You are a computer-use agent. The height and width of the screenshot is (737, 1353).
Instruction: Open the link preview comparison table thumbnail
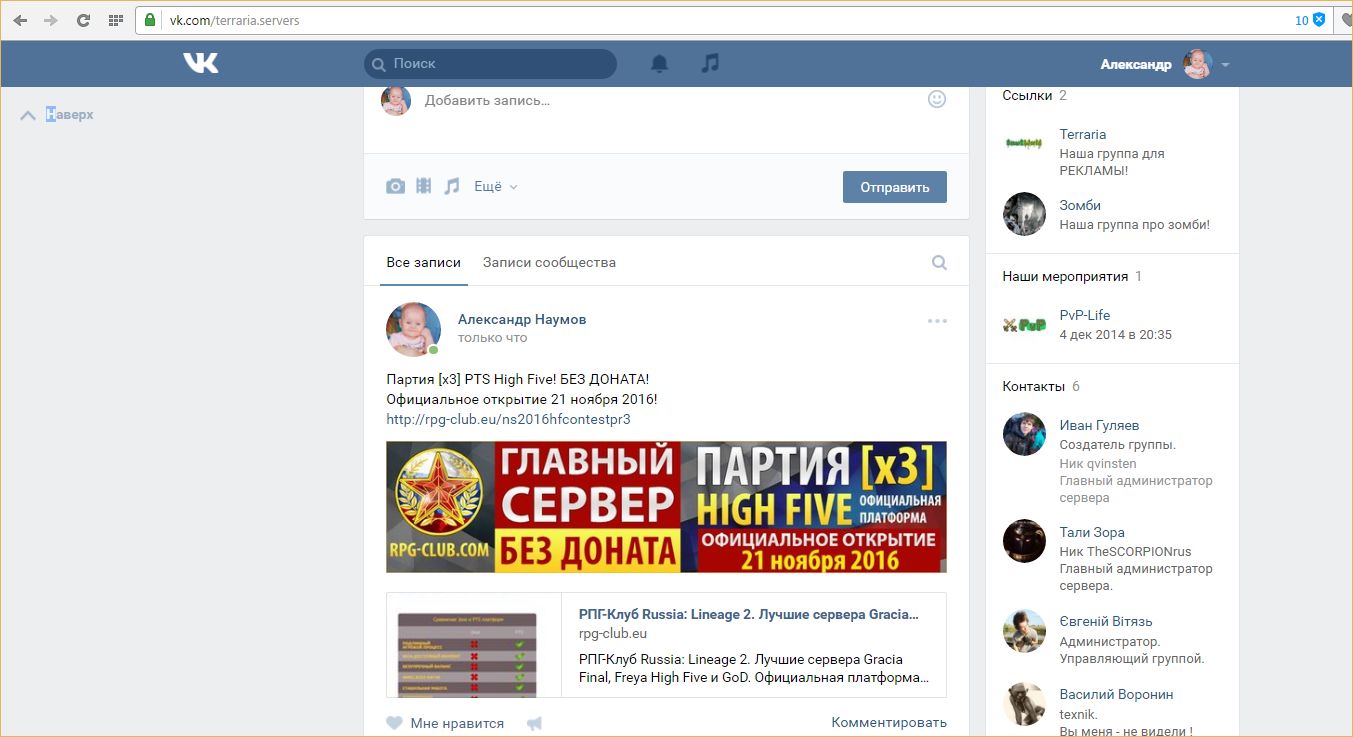[x=467, y=653]
